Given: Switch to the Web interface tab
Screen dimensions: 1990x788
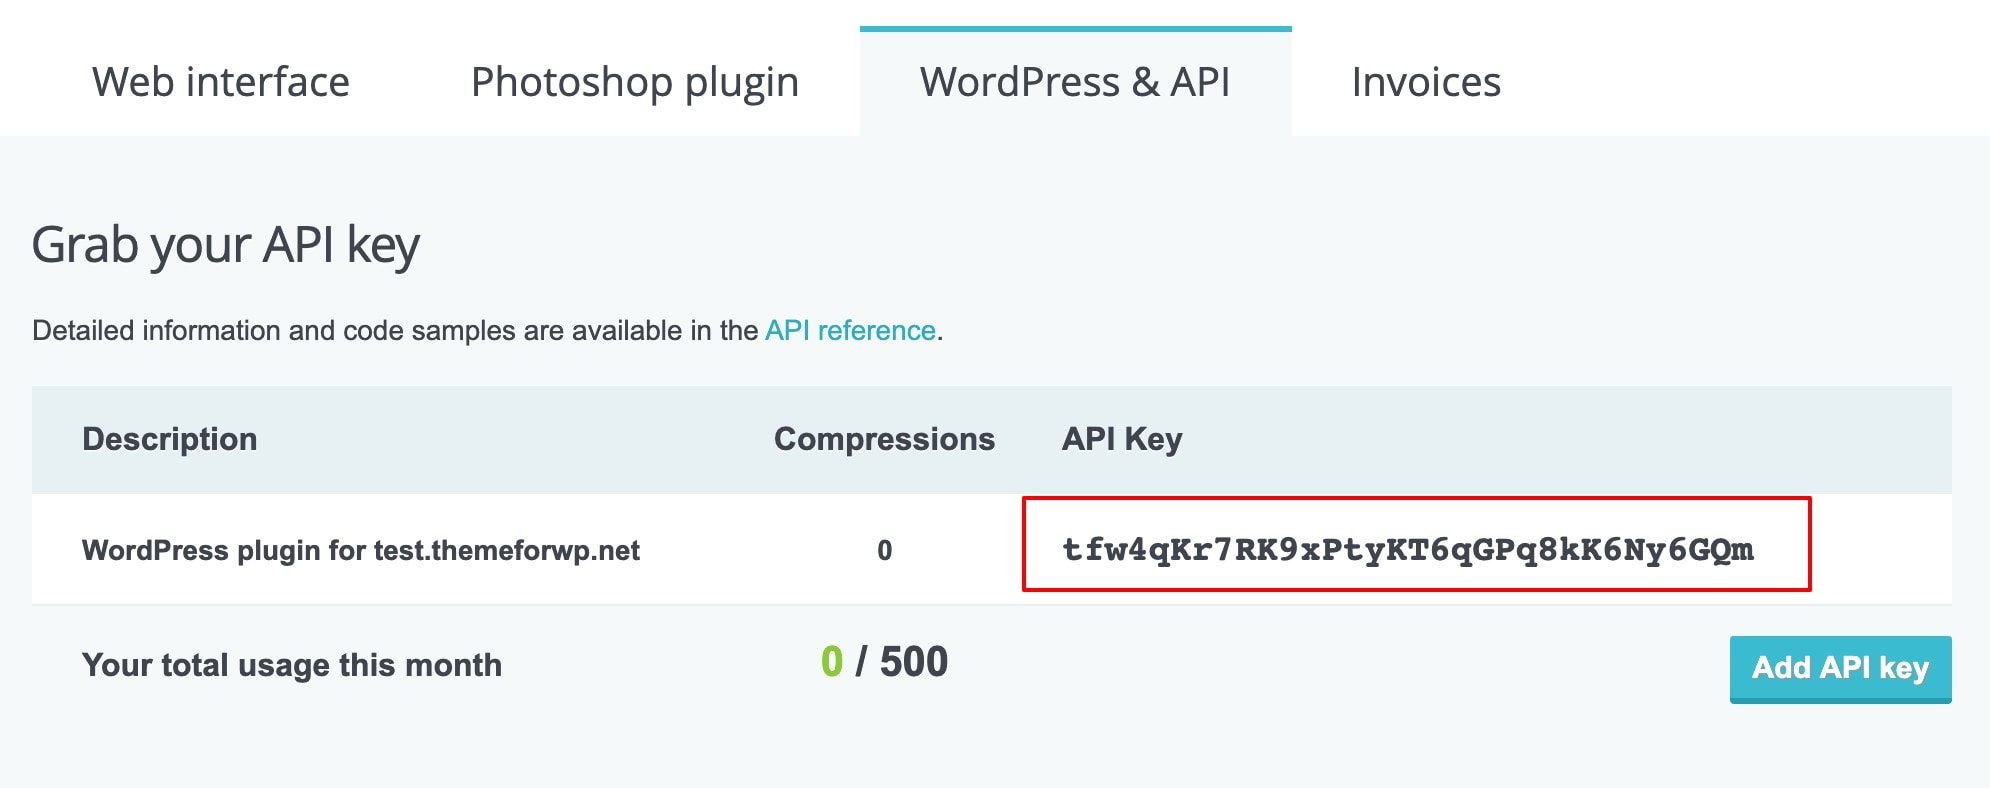Looking at the screenshot, I should pyautogui.click(x=221, y=82).
